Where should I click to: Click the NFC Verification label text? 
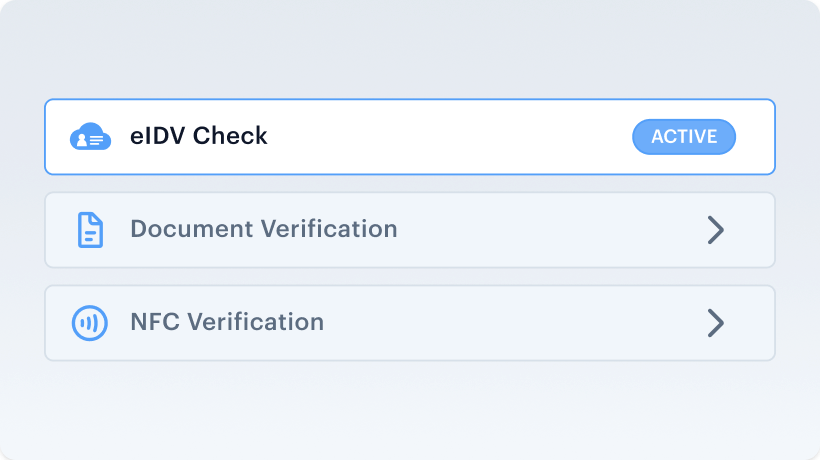227,322
